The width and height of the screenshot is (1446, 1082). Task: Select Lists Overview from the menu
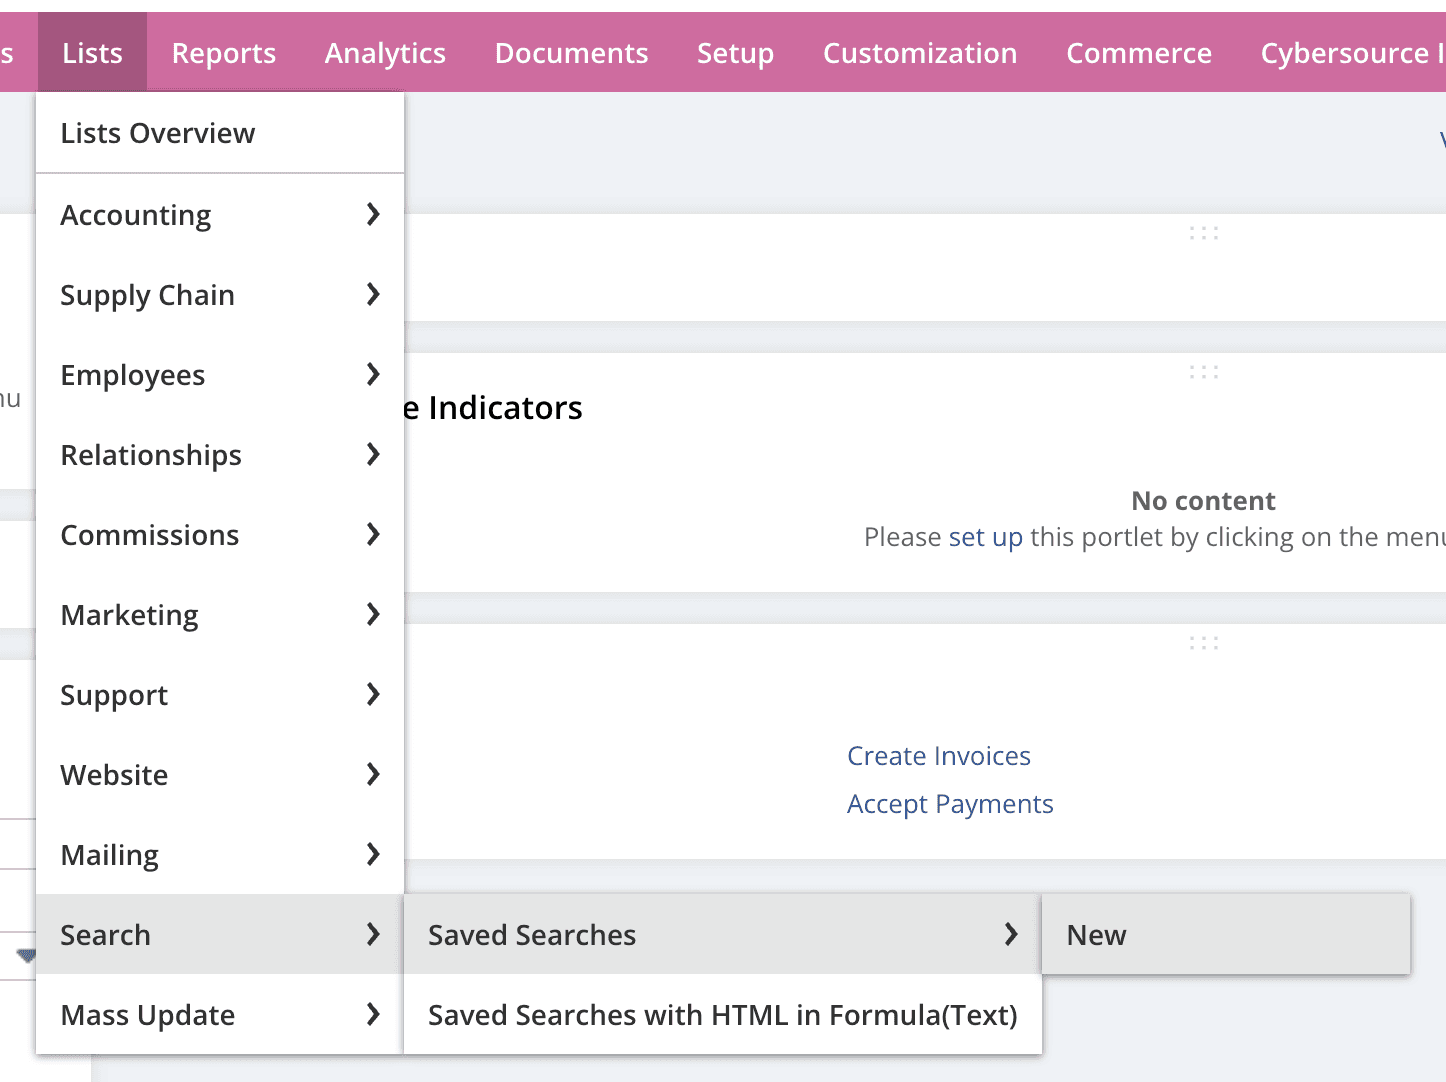pos(157,132)
